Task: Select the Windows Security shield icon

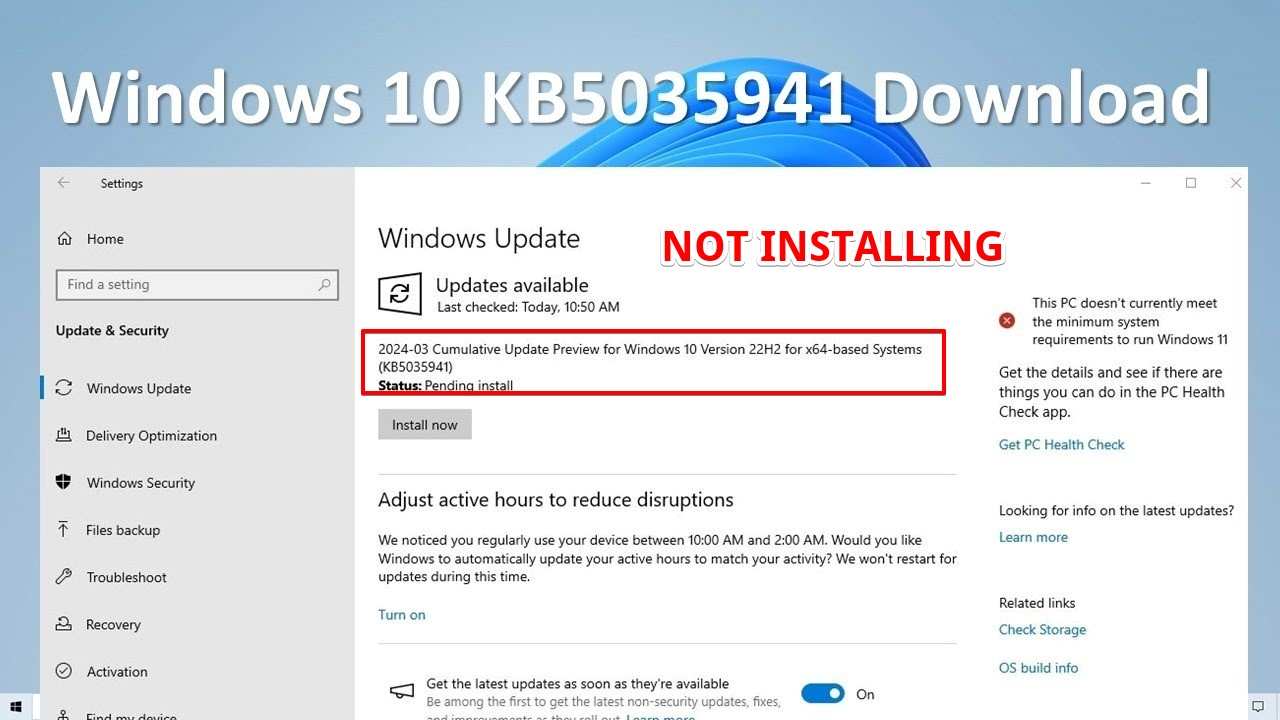Action: (x=64, y=482)
